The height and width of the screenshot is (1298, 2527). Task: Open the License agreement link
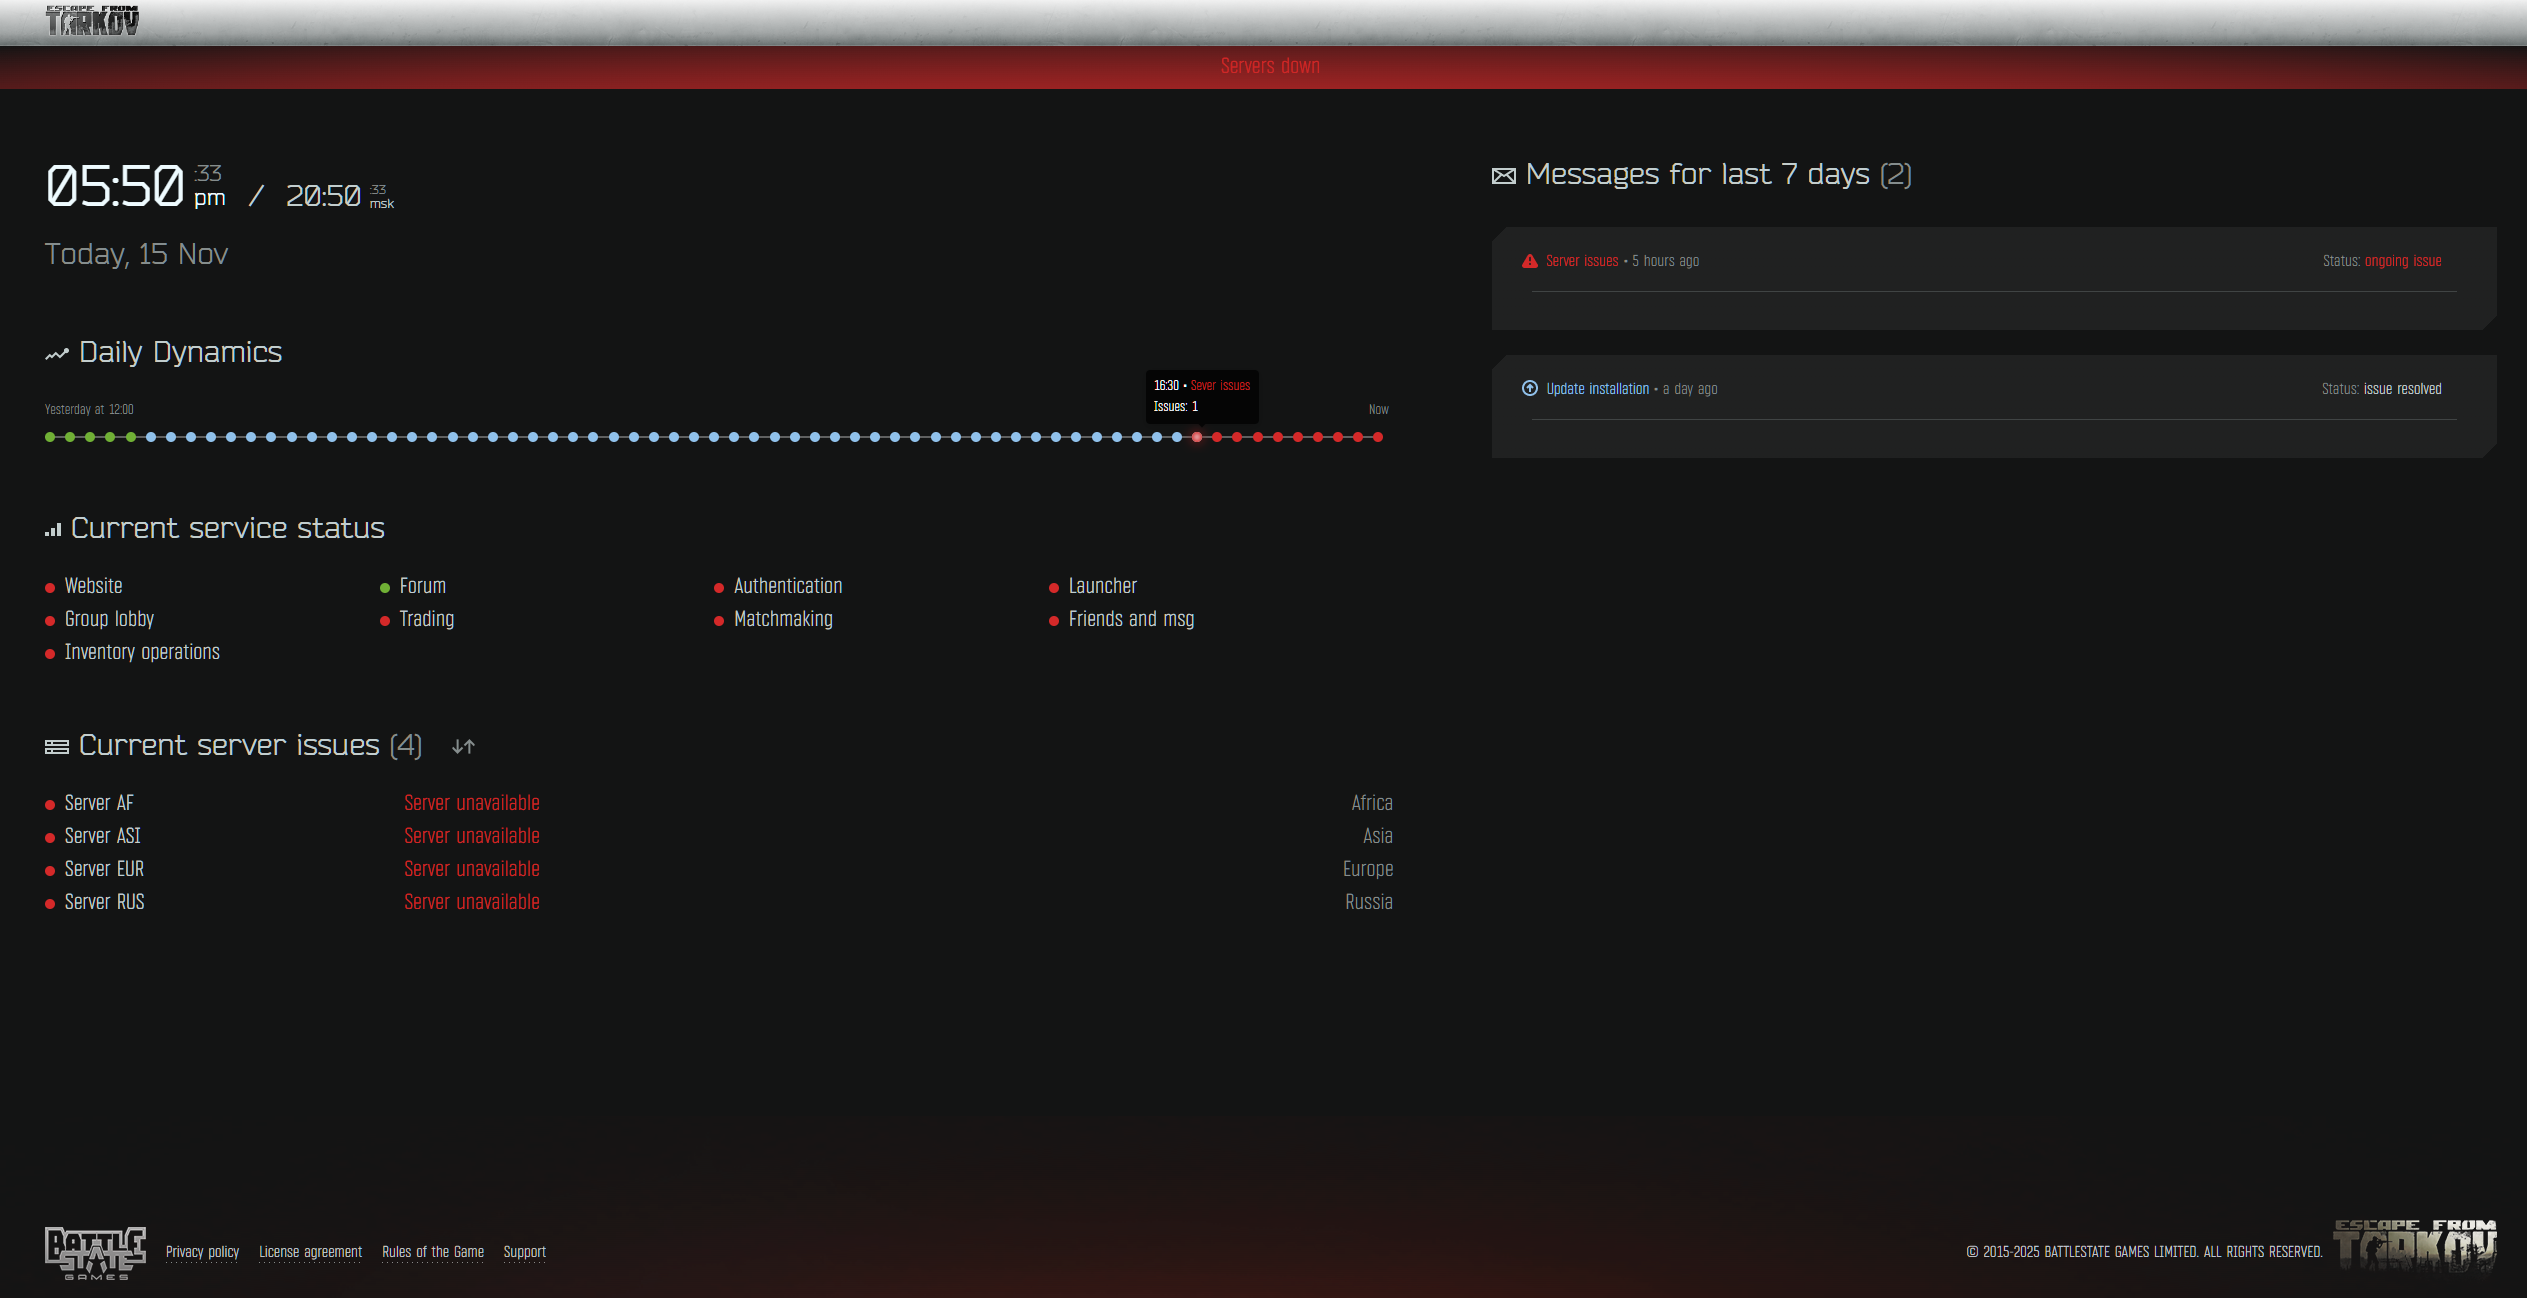tap(310, 1252)
